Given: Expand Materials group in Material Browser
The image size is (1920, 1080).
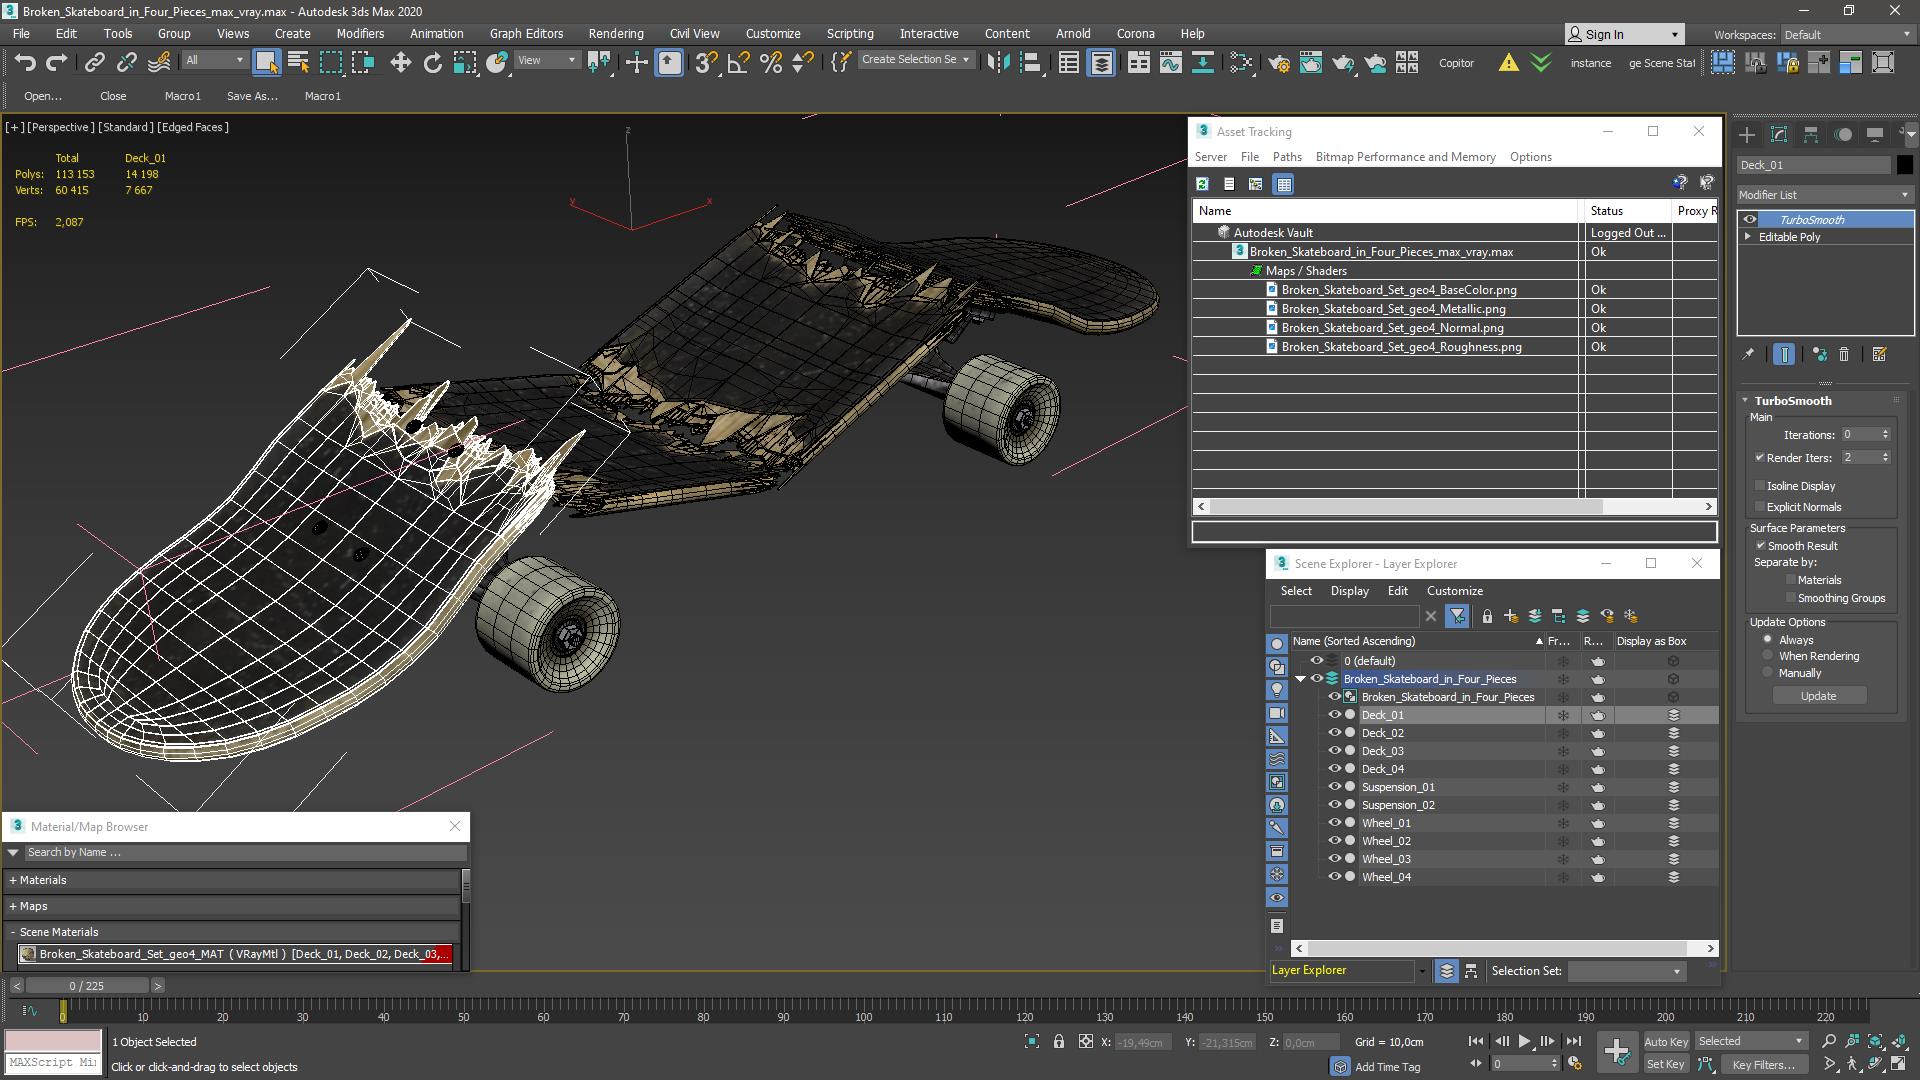Looking at the screenshot, I should 13,881.
